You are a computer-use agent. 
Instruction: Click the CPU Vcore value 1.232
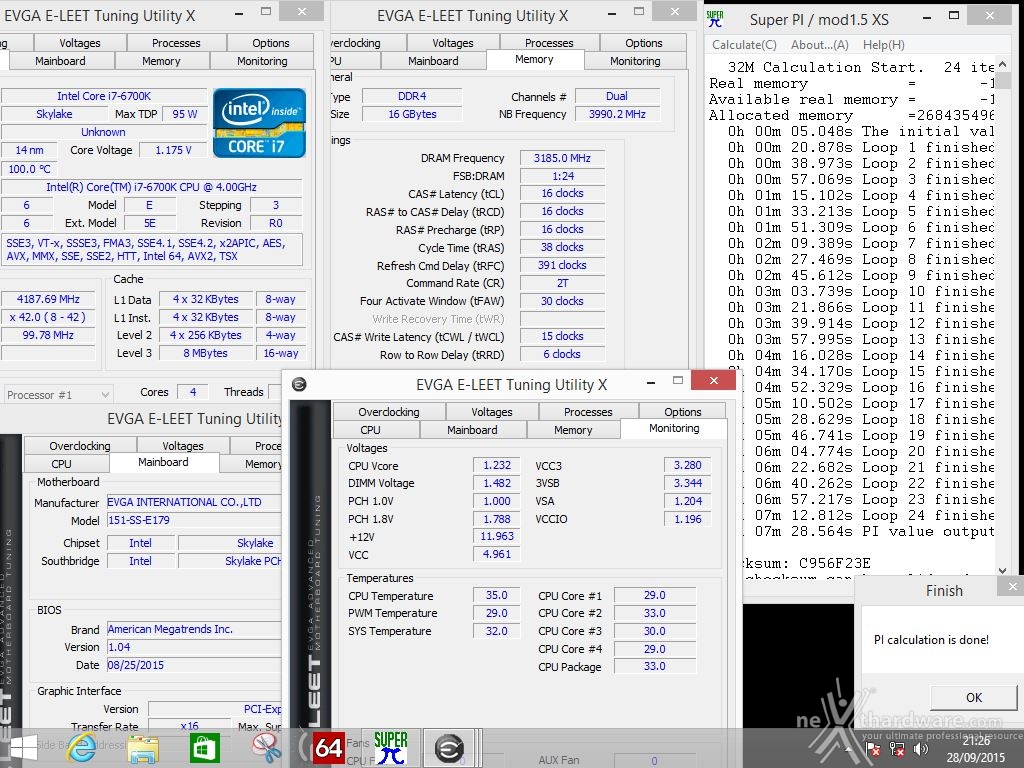click(x=496, y=465)
